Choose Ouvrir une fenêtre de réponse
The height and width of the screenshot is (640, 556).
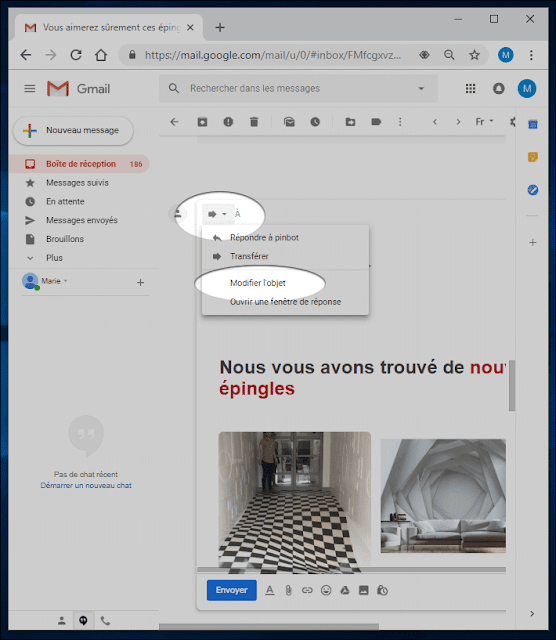pos(285,302)
